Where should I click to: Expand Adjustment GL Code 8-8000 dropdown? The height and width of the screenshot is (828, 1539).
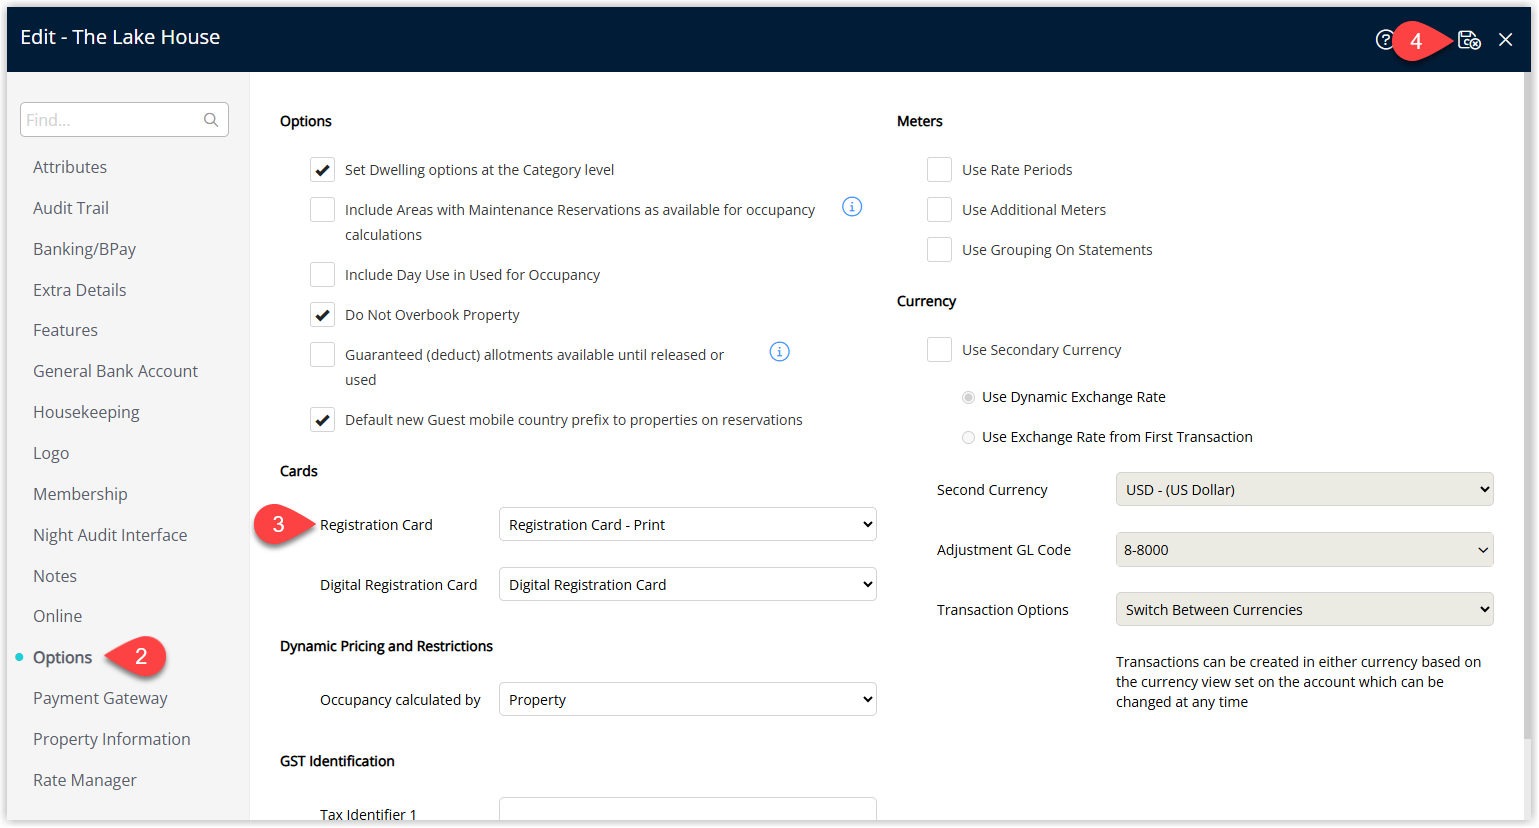[1305, 550]
